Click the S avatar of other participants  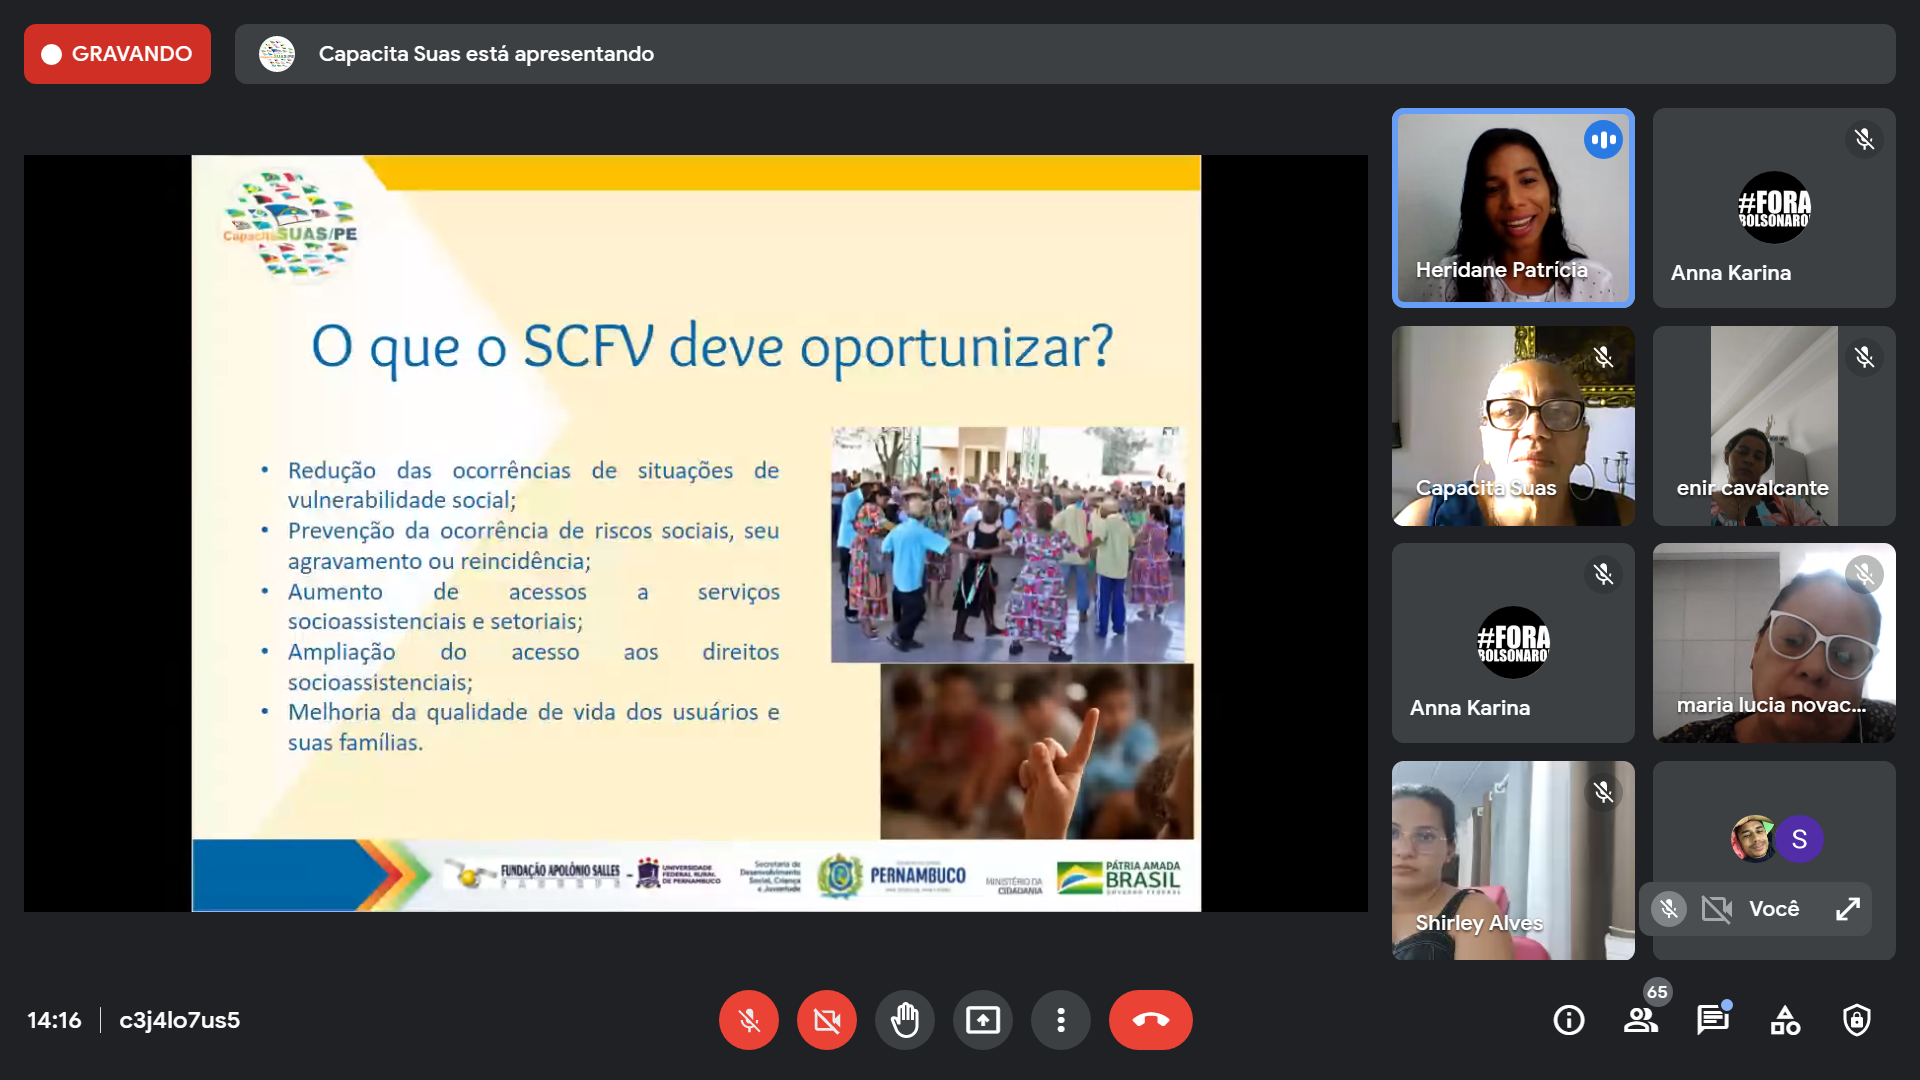coord(1799,840)
